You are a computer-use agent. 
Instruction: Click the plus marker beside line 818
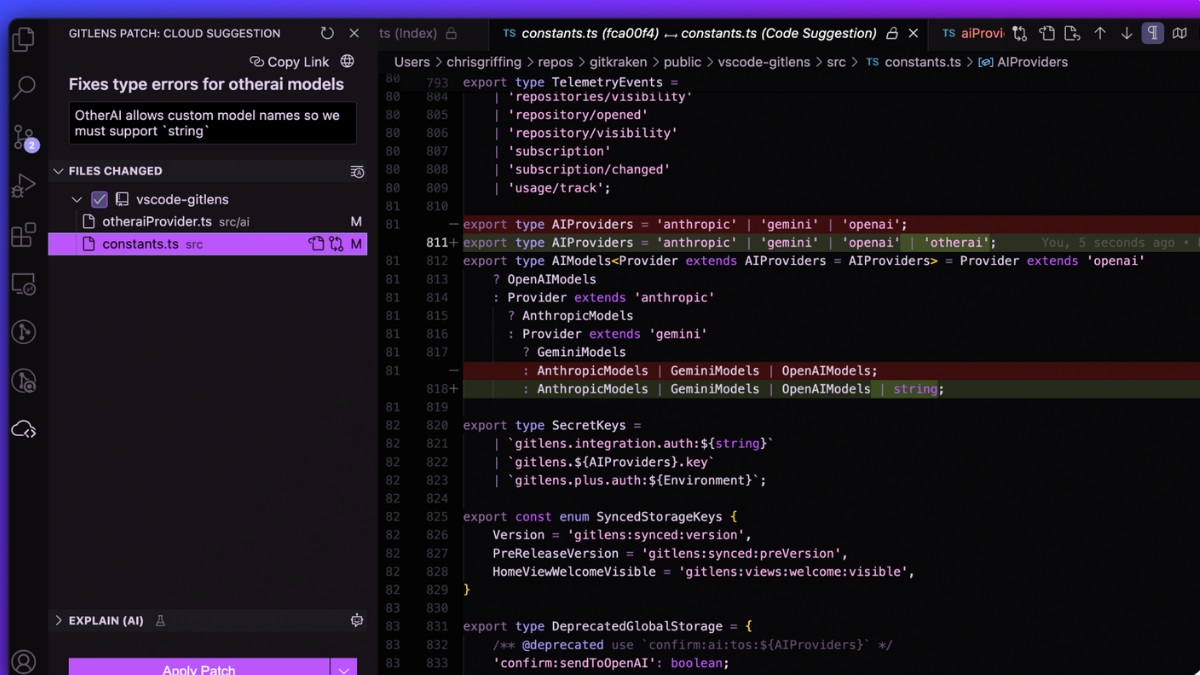[454, 389]
